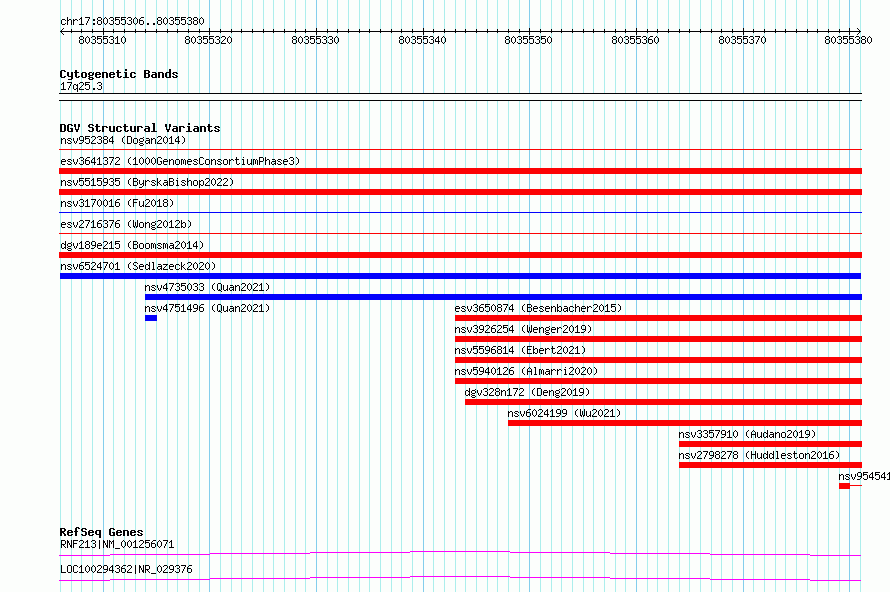Image resolution: width=890 pixels, height=592 pixels.
Task: Open gene LOC100294362|NR_029376
Action: coord(126,569)
